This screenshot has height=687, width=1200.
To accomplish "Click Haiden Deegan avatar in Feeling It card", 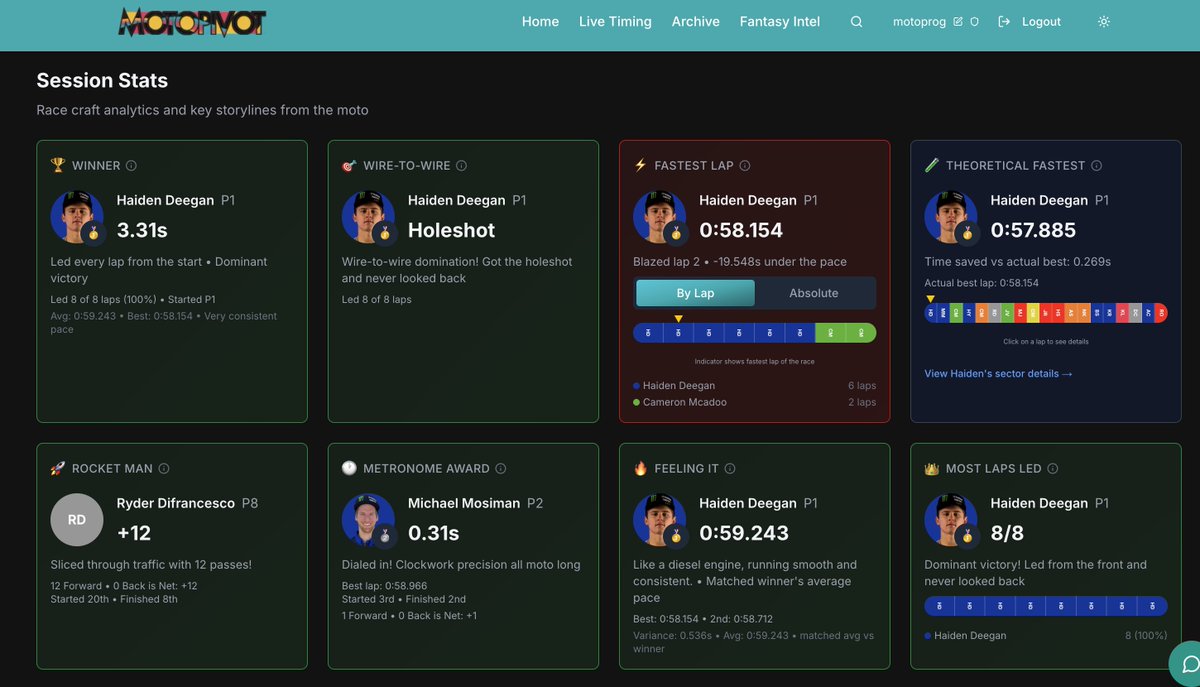I will click(x=660, y=520).
